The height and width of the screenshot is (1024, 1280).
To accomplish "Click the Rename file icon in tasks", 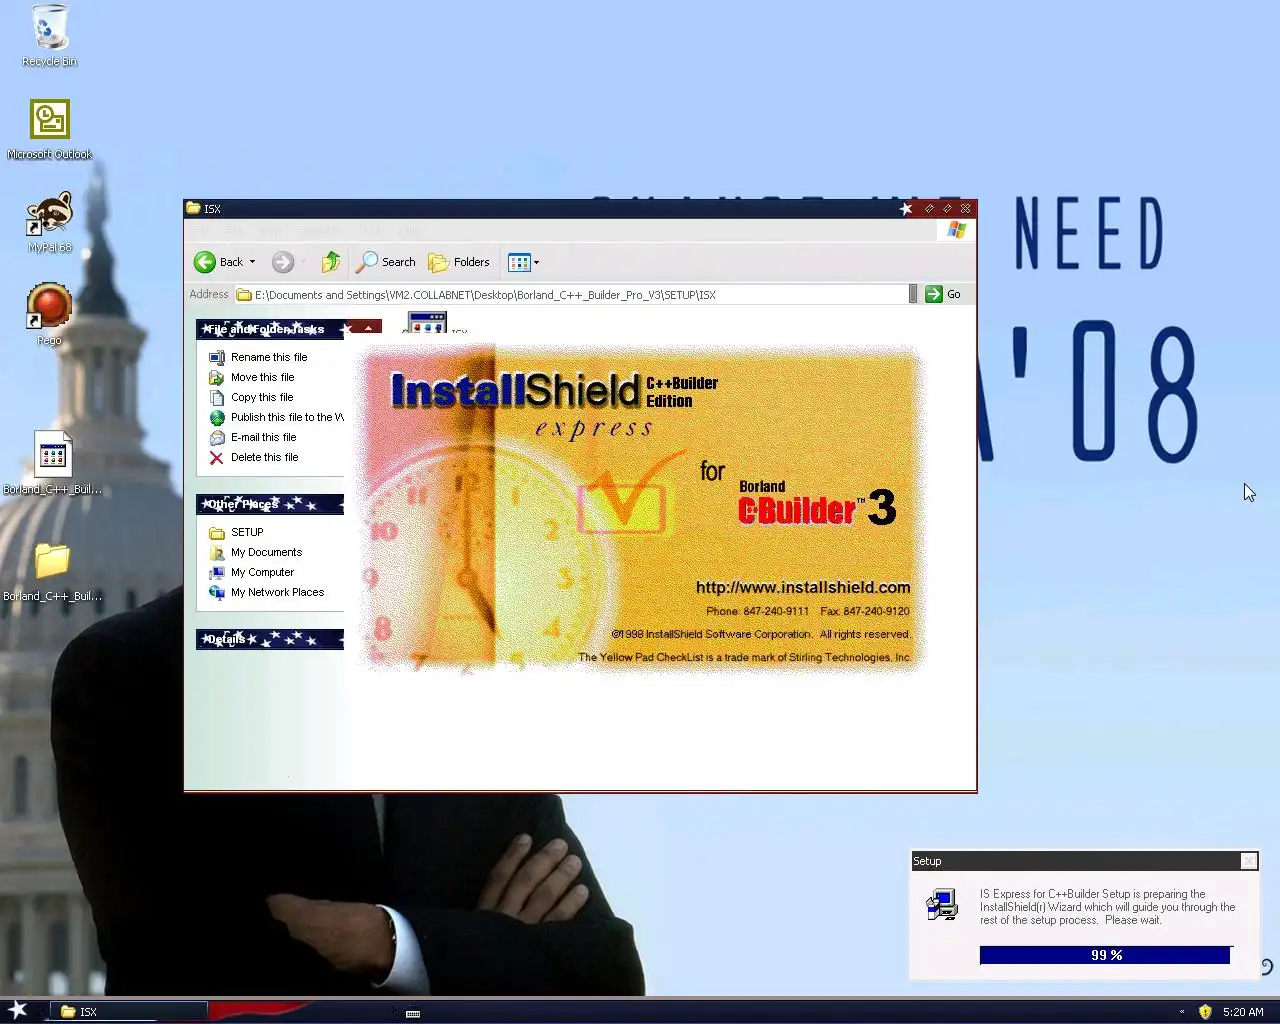I will 216,357.
